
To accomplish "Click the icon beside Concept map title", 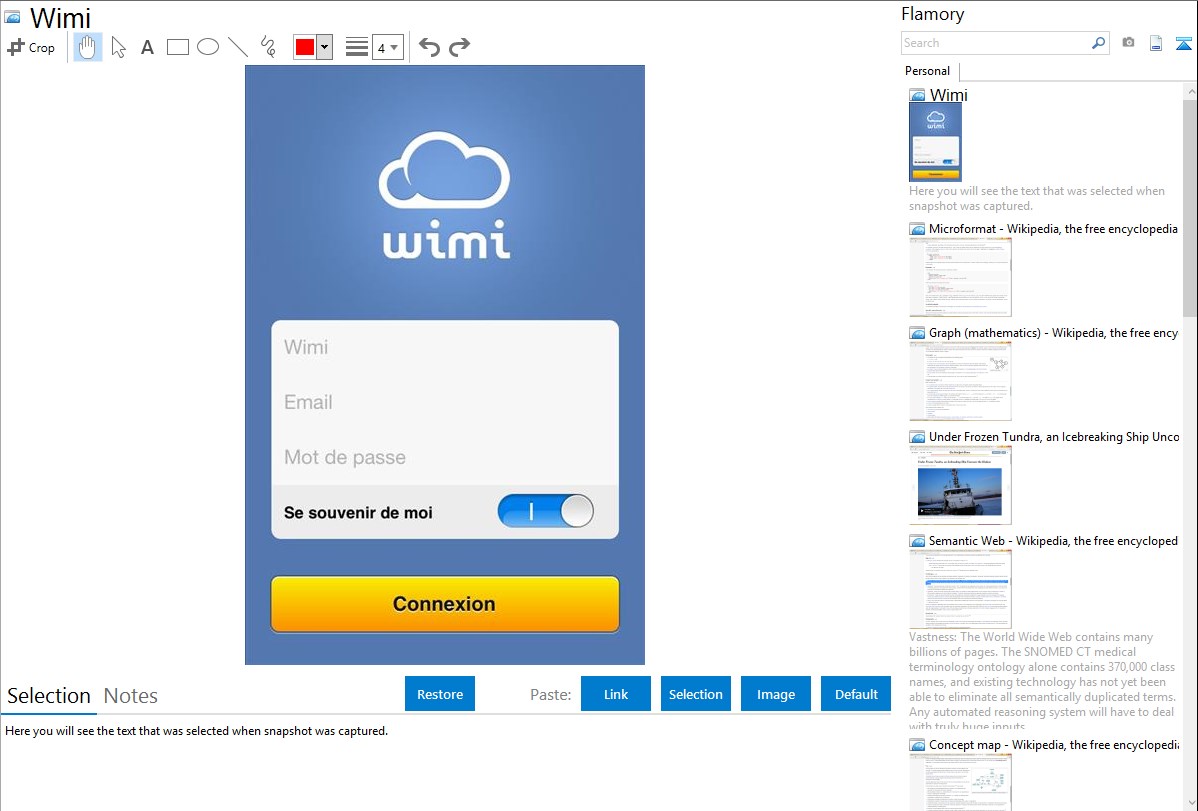I will [918, 744].
